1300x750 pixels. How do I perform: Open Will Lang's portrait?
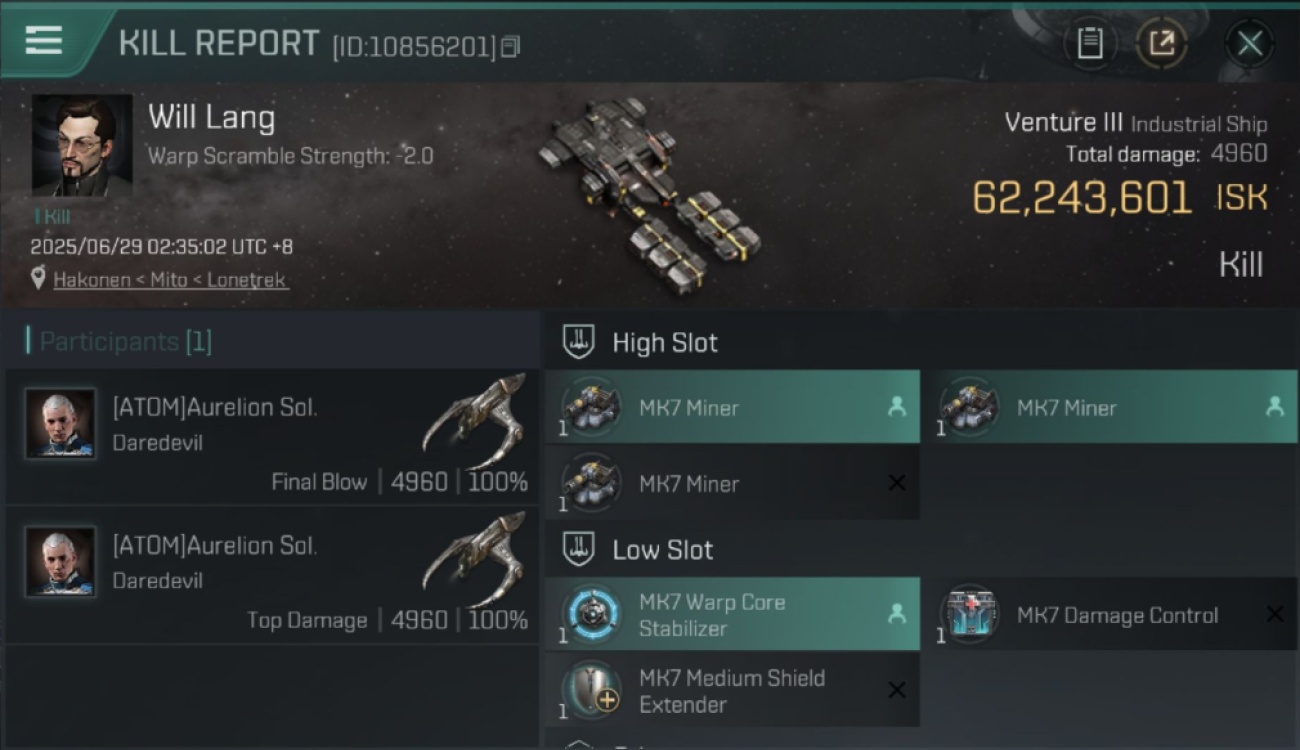(x=82, y=145)
